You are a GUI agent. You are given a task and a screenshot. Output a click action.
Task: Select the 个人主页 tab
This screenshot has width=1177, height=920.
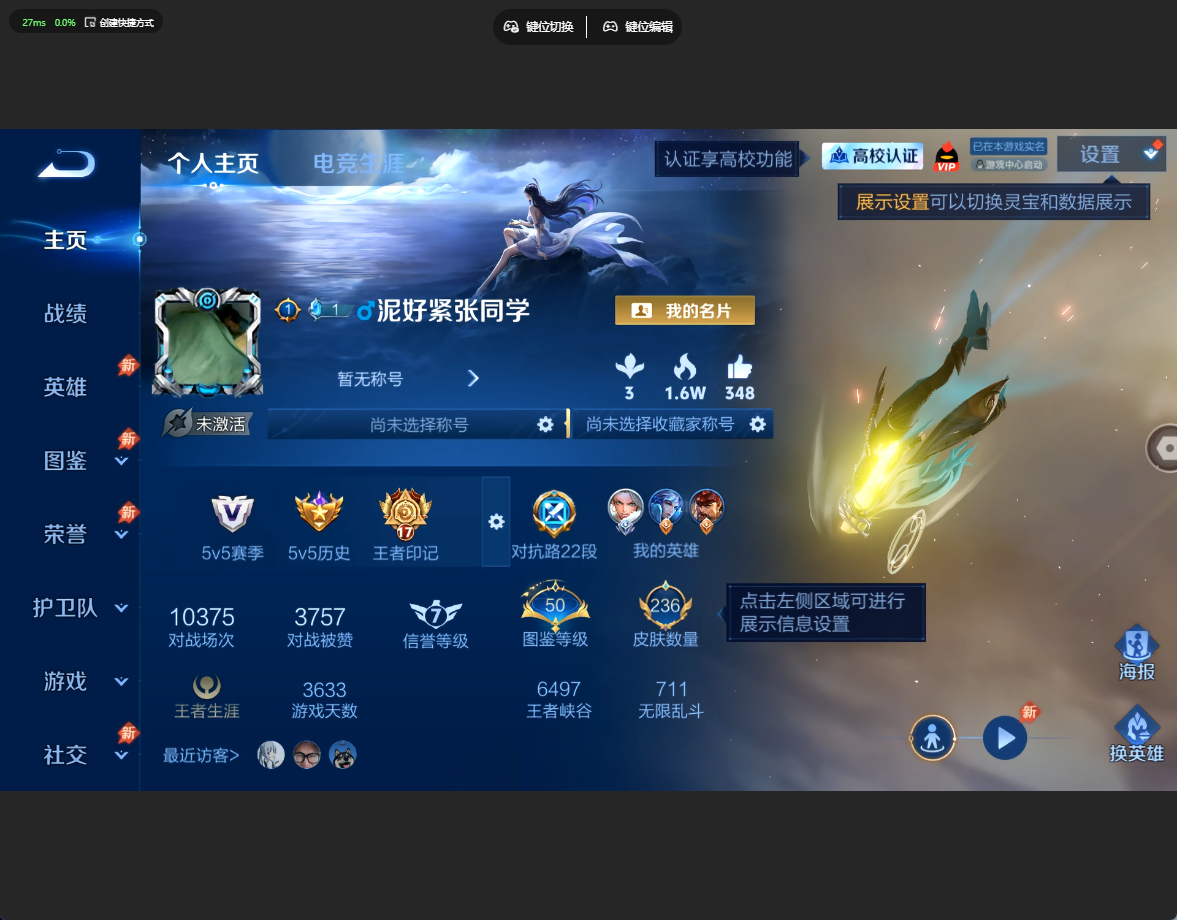[213, 163]
